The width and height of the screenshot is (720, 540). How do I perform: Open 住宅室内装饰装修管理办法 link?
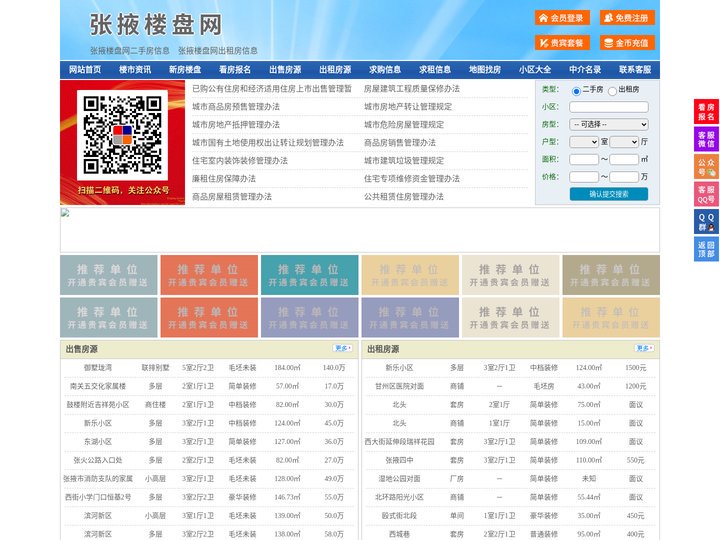240,160
